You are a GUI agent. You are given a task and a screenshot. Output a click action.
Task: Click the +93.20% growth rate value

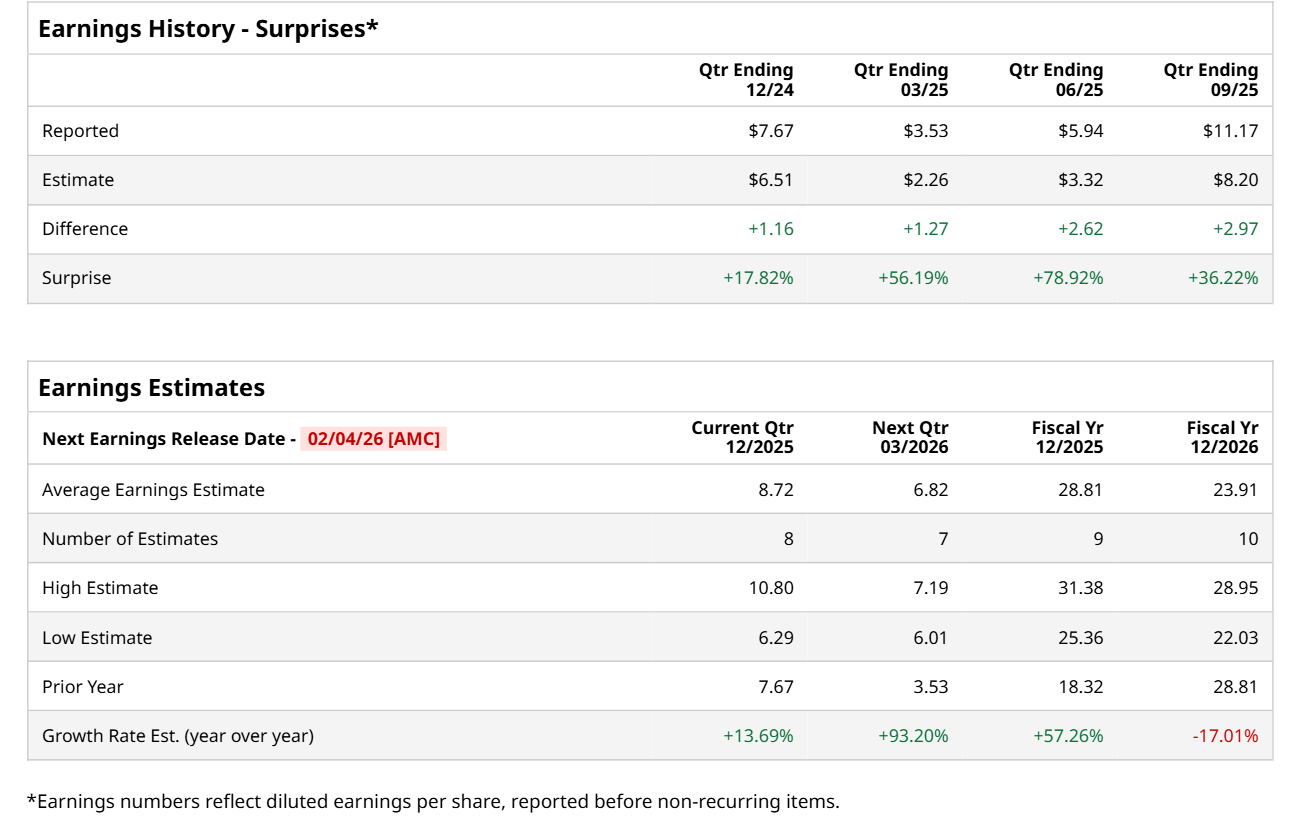click(913, 736)
